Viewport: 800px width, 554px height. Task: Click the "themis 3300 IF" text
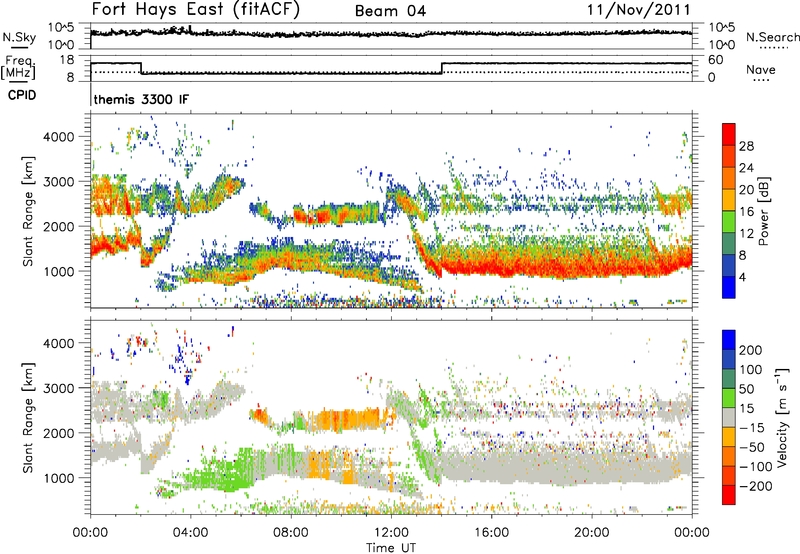141,99
